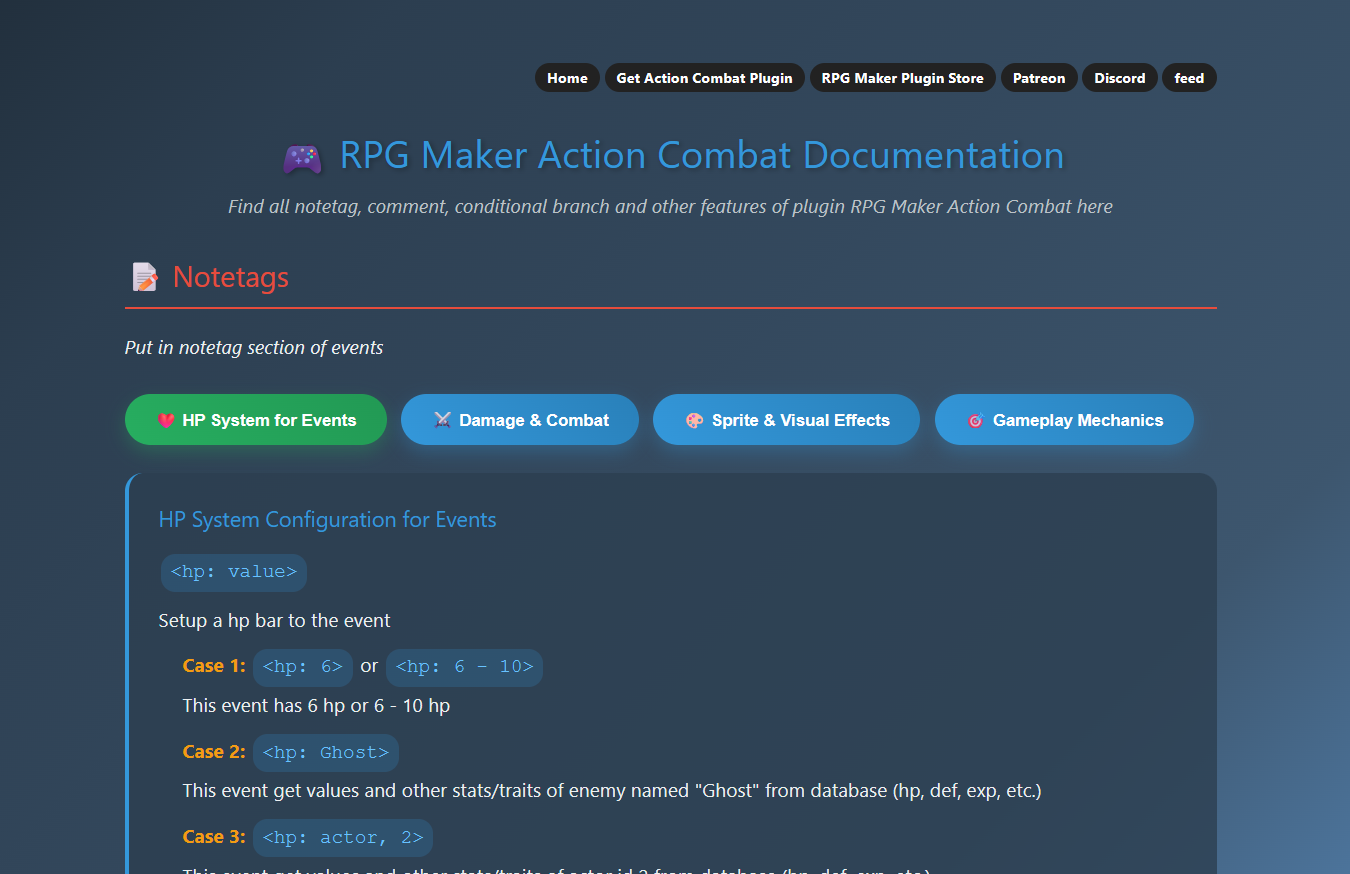Open the Discord link

(1119, 78)
